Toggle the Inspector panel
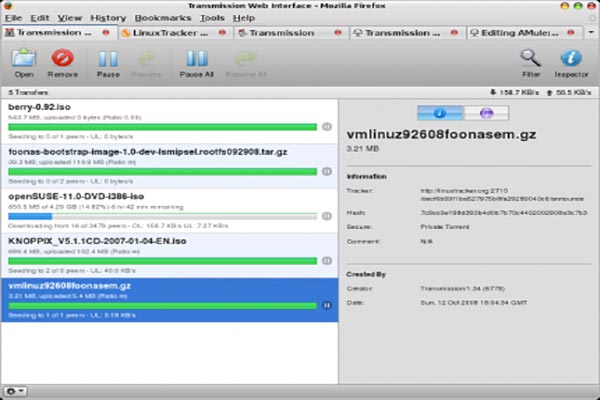 pyautogui.click(x=571, y=63)
